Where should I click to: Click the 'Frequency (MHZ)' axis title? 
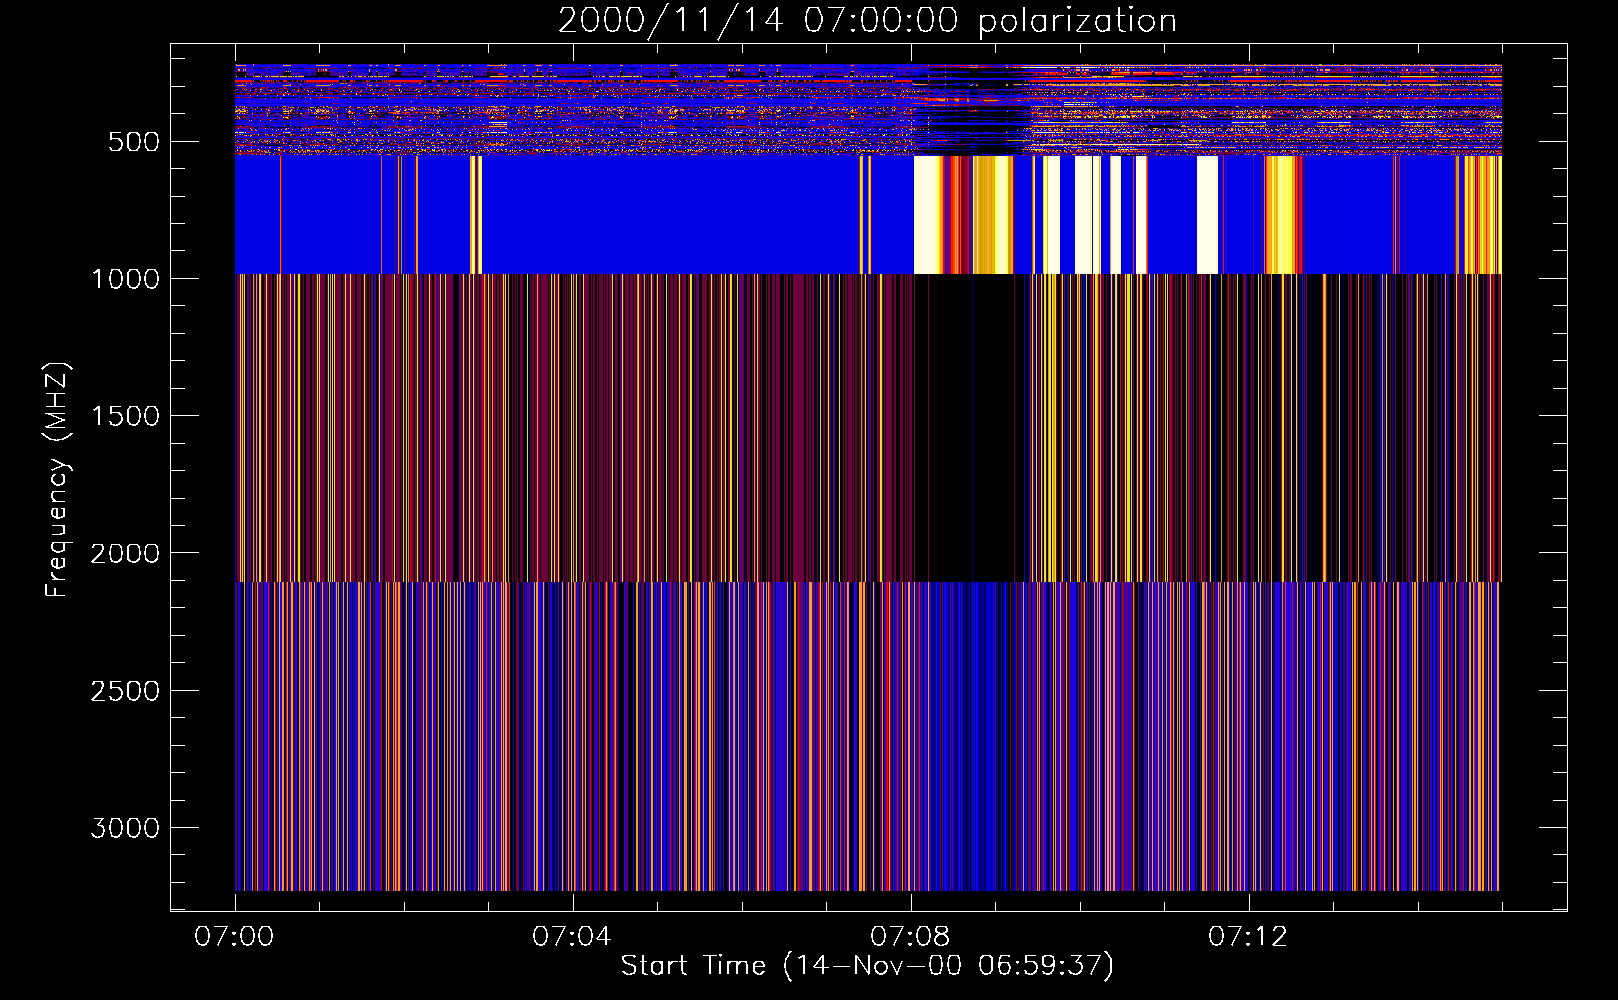click(57, 480)
